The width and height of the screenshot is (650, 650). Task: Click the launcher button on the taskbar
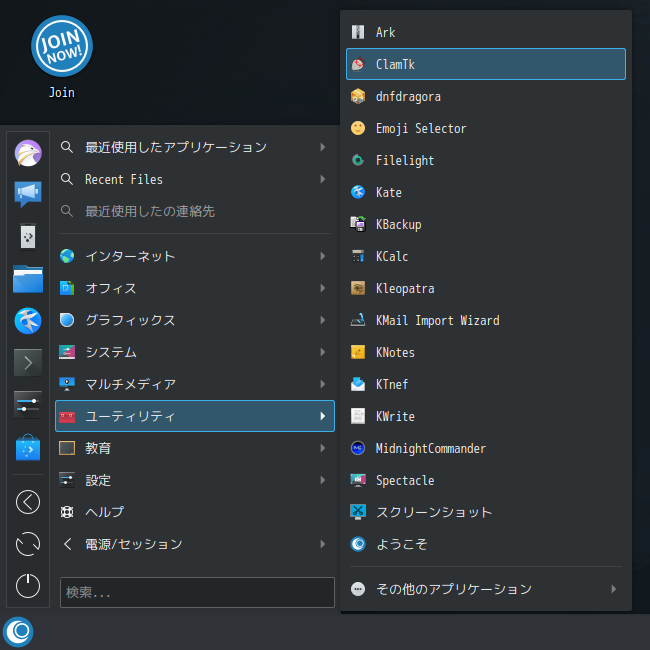(18, 632)
